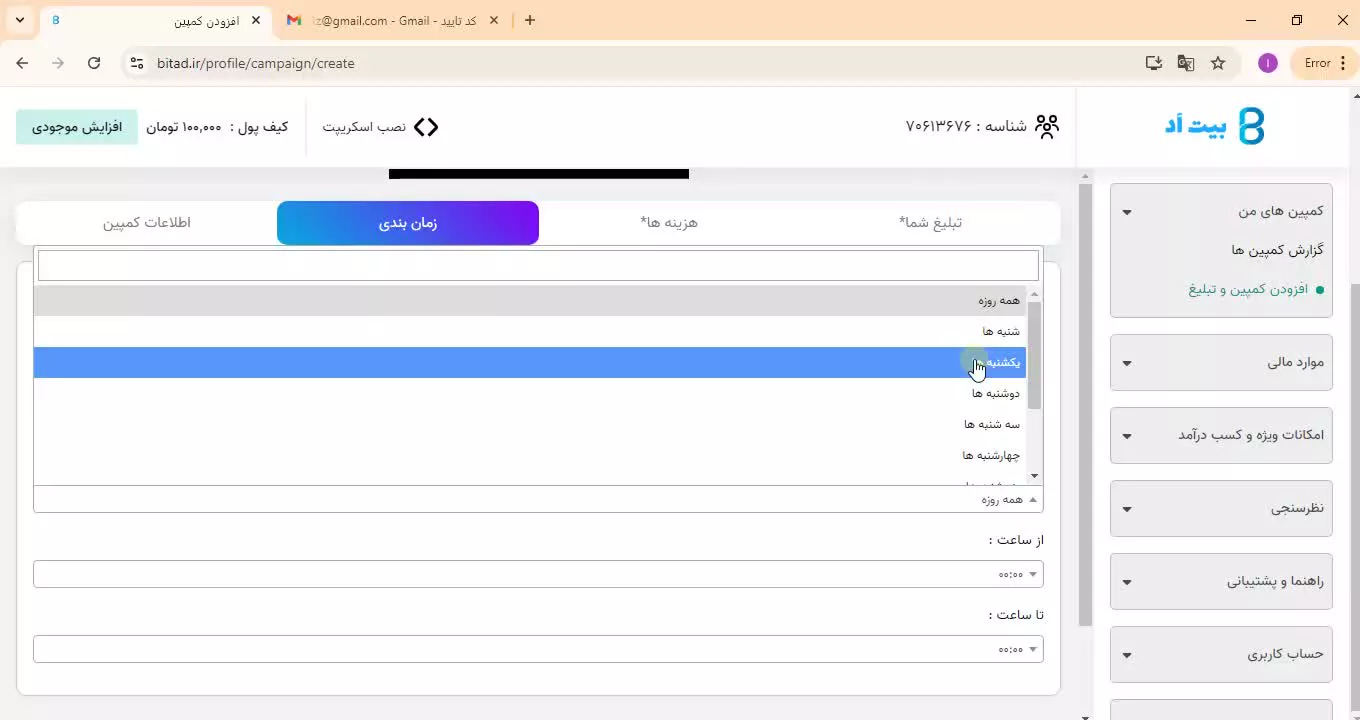Open افزودن کمپین و تبلیغ sidebar link
This screenshot has width=1360, height=720.
point(1248,289)
